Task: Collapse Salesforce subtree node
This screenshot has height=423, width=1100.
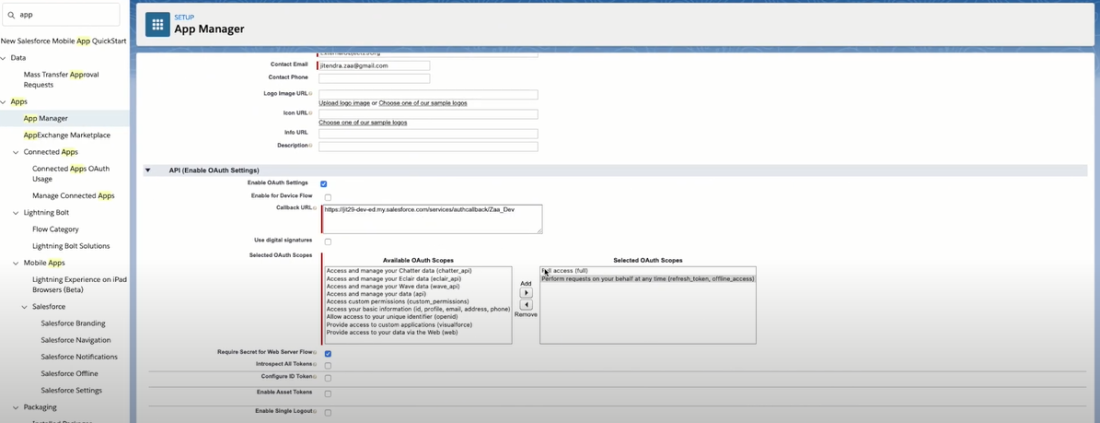Action: pyautogui.click(x=25, y=307)
